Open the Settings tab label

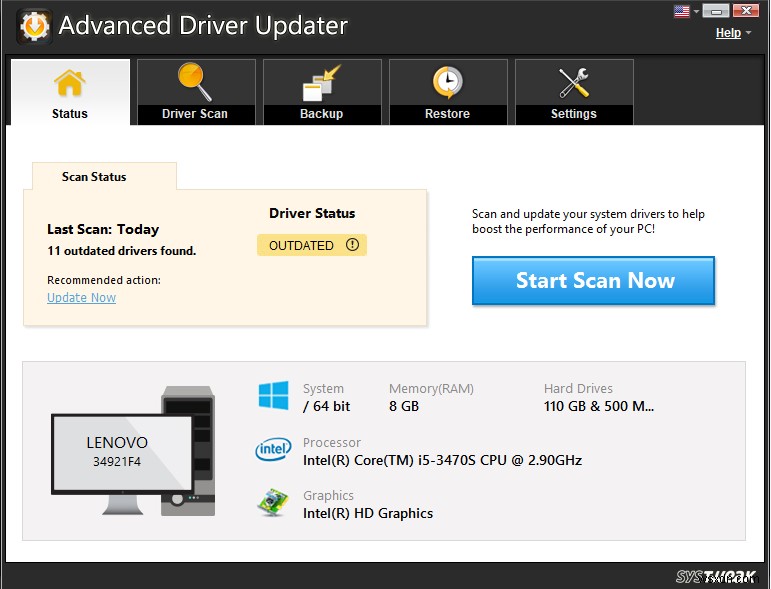point(574,114)
